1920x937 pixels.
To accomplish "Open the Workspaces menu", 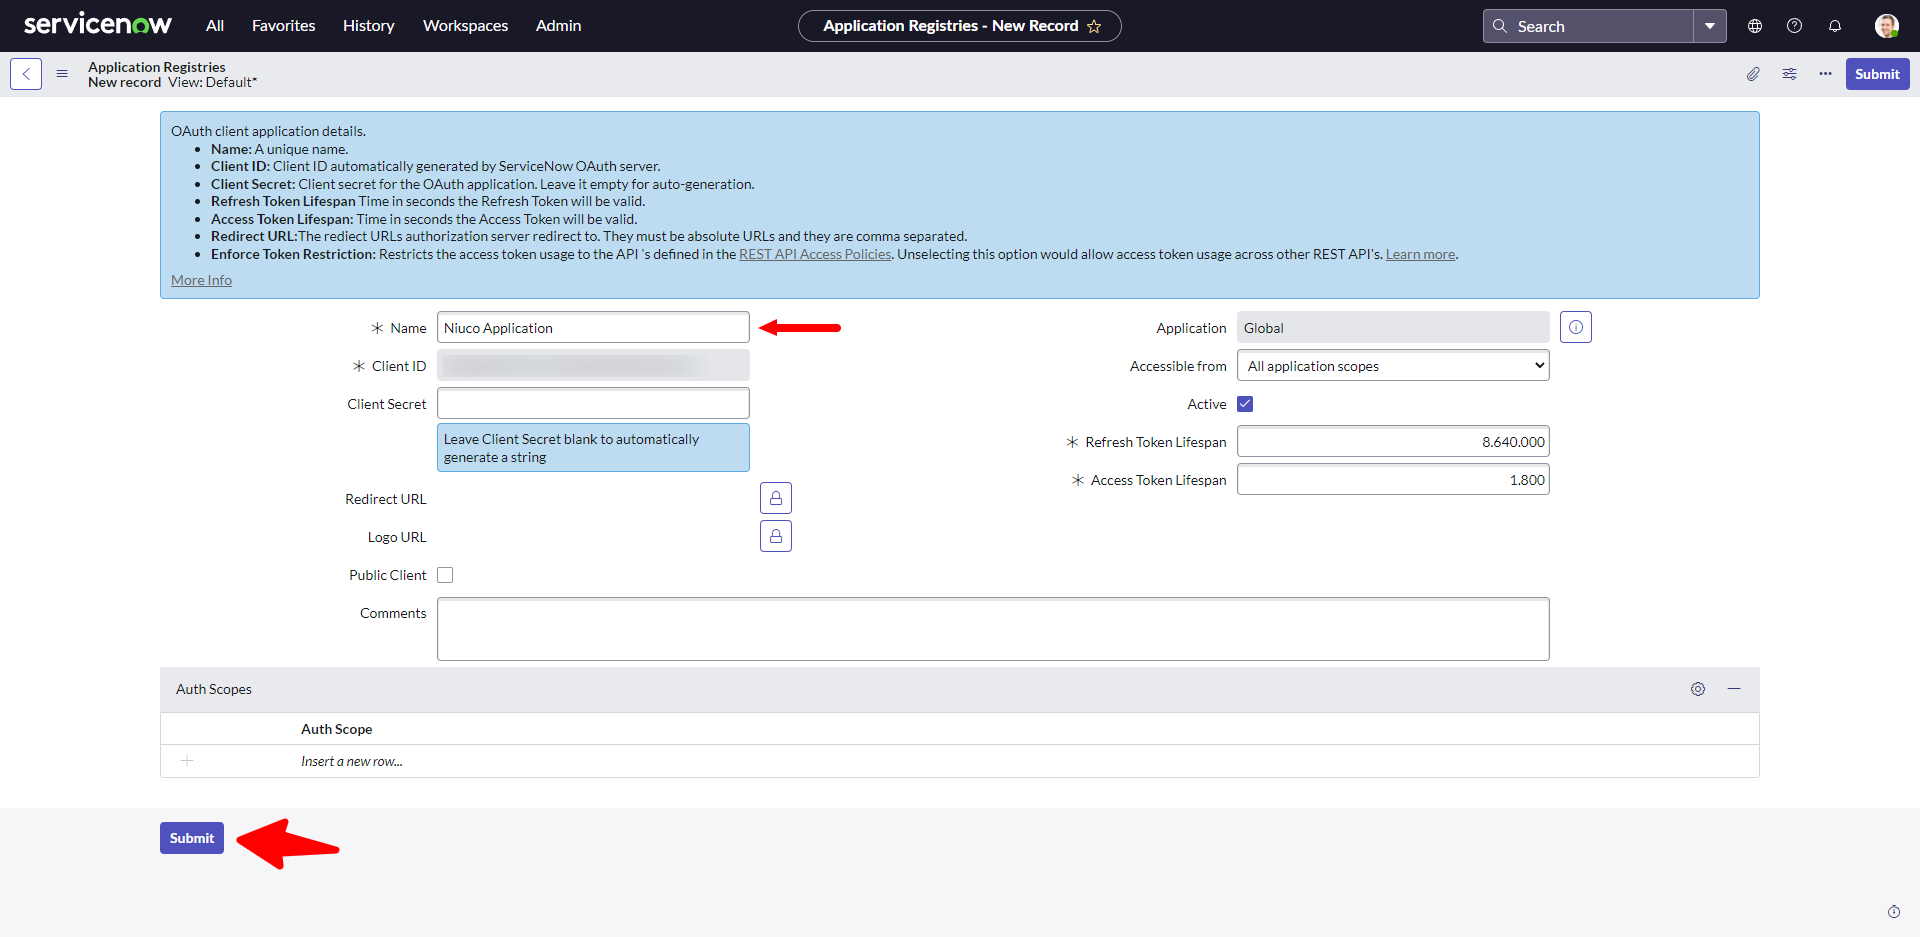I will [465, 26].
